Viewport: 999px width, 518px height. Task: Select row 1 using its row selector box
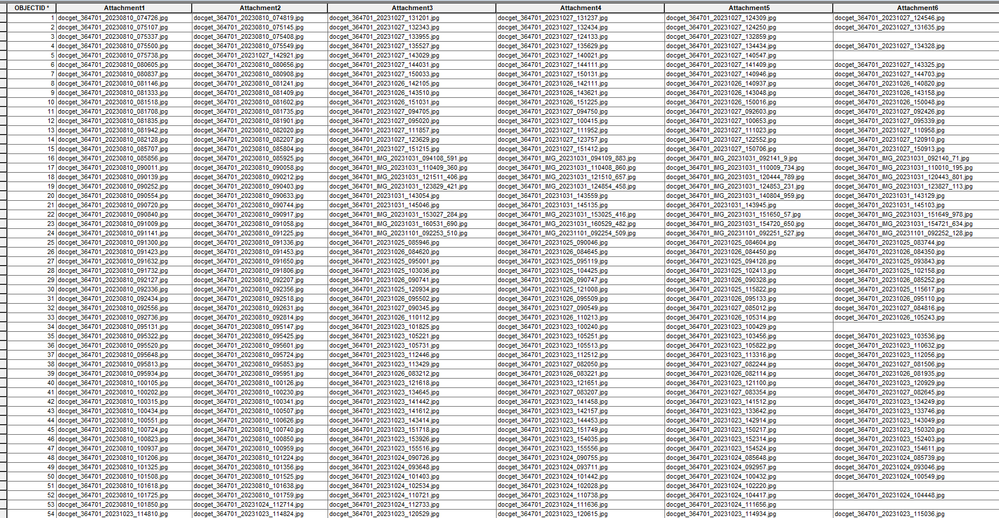(x=3, y=18)
